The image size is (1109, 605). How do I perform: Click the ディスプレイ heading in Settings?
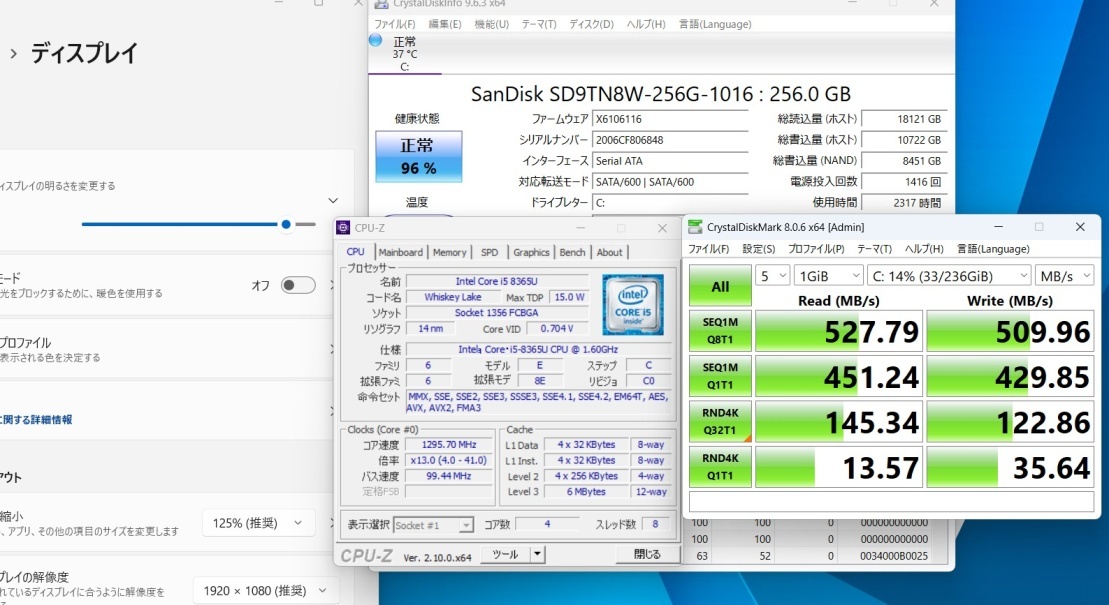[84, 53]
